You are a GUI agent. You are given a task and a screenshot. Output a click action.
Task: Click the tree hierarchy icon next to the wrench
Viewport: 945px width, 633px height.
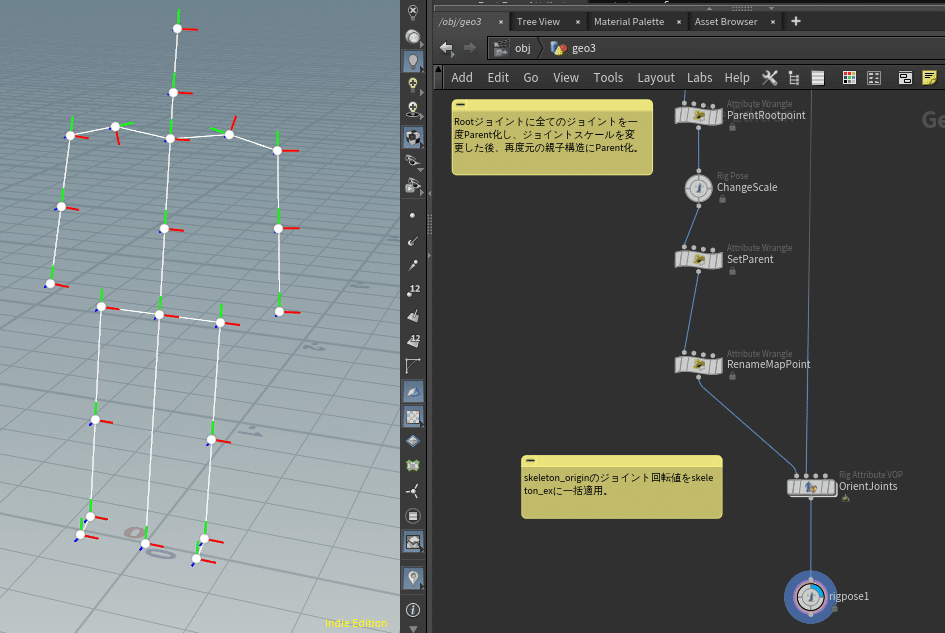pyautogui.click(x=792, y=77)
